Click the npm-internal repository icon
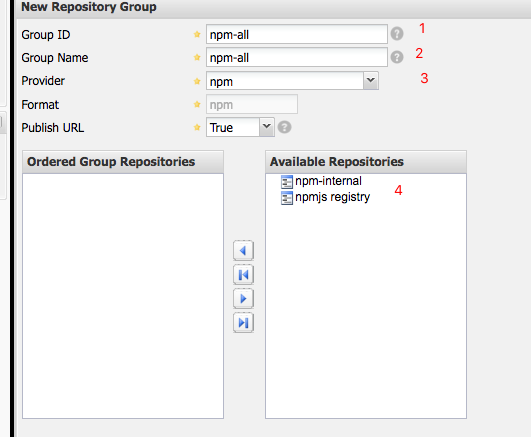The width and height of the screenshot is (531, 437). click(x=286, y=182)
